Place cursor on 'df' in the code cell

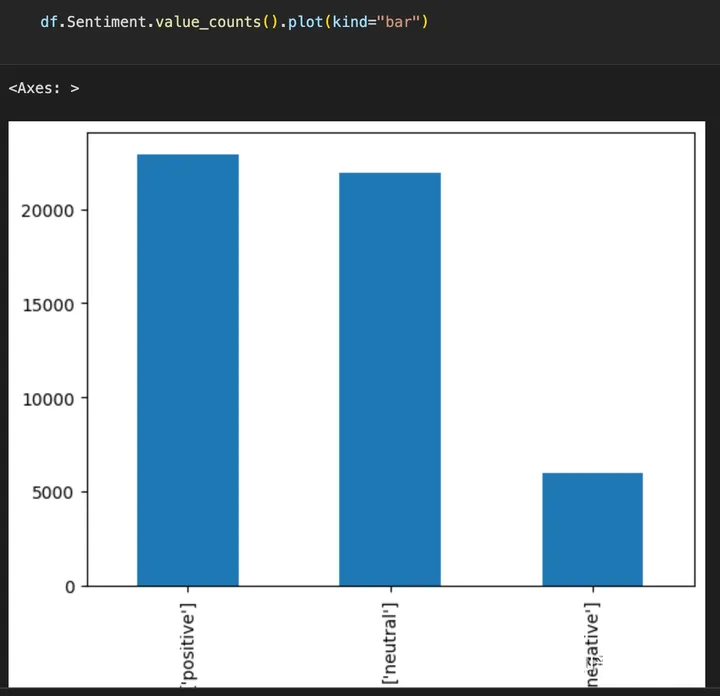tap(48, 21)
